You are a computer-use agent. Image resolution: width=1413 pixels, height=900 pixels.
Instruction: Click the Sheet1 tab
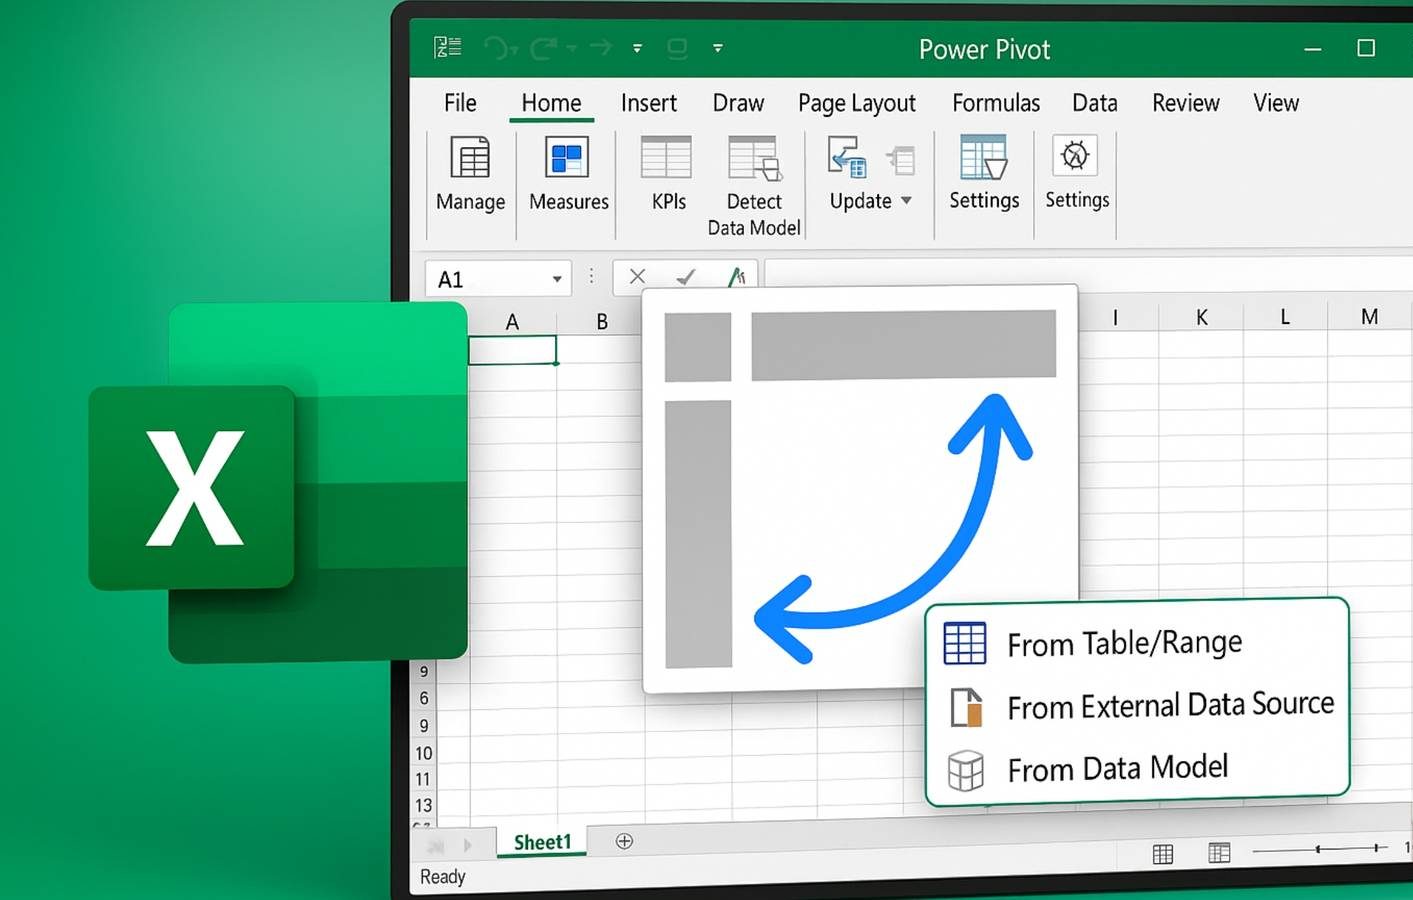point(541,841)
